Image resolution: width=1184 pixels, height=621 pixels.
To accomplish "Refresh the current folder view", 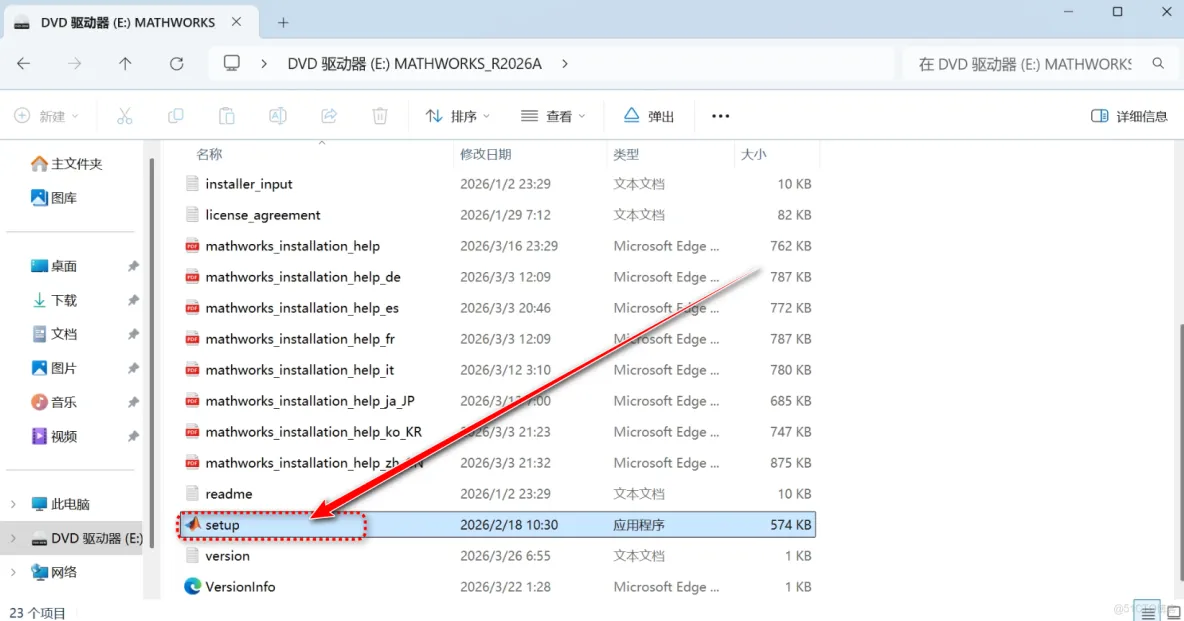I will pos(177,63).
